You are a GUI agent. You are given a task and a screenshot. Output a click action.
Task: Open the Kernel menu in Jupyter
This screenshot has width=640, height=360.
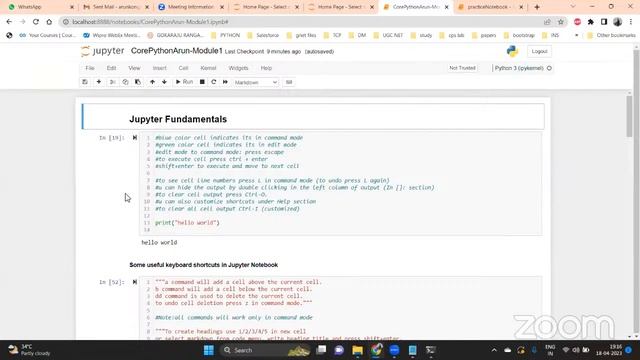pos(208,68)
